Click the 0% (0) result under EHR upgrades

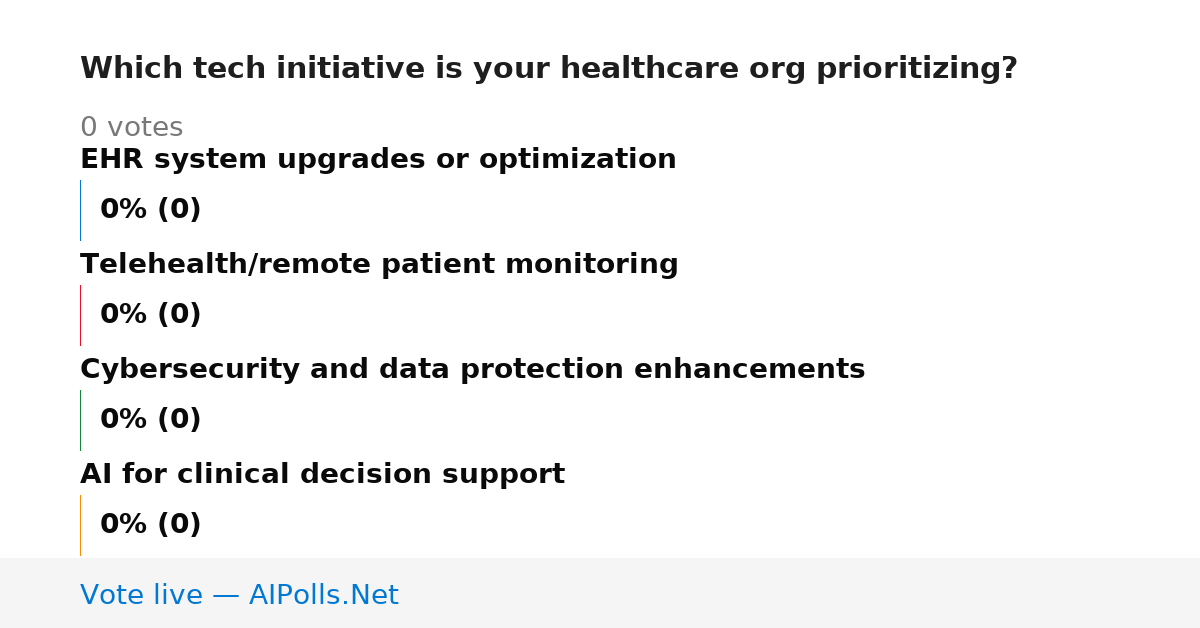tap(150, 210)
